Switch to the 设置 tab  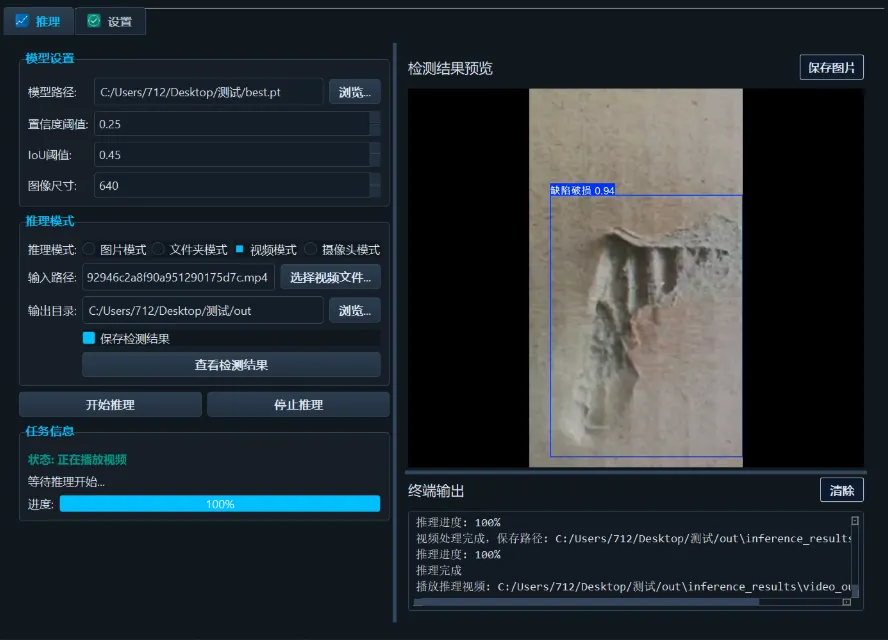pyautogui.click(x=110, y=20)
